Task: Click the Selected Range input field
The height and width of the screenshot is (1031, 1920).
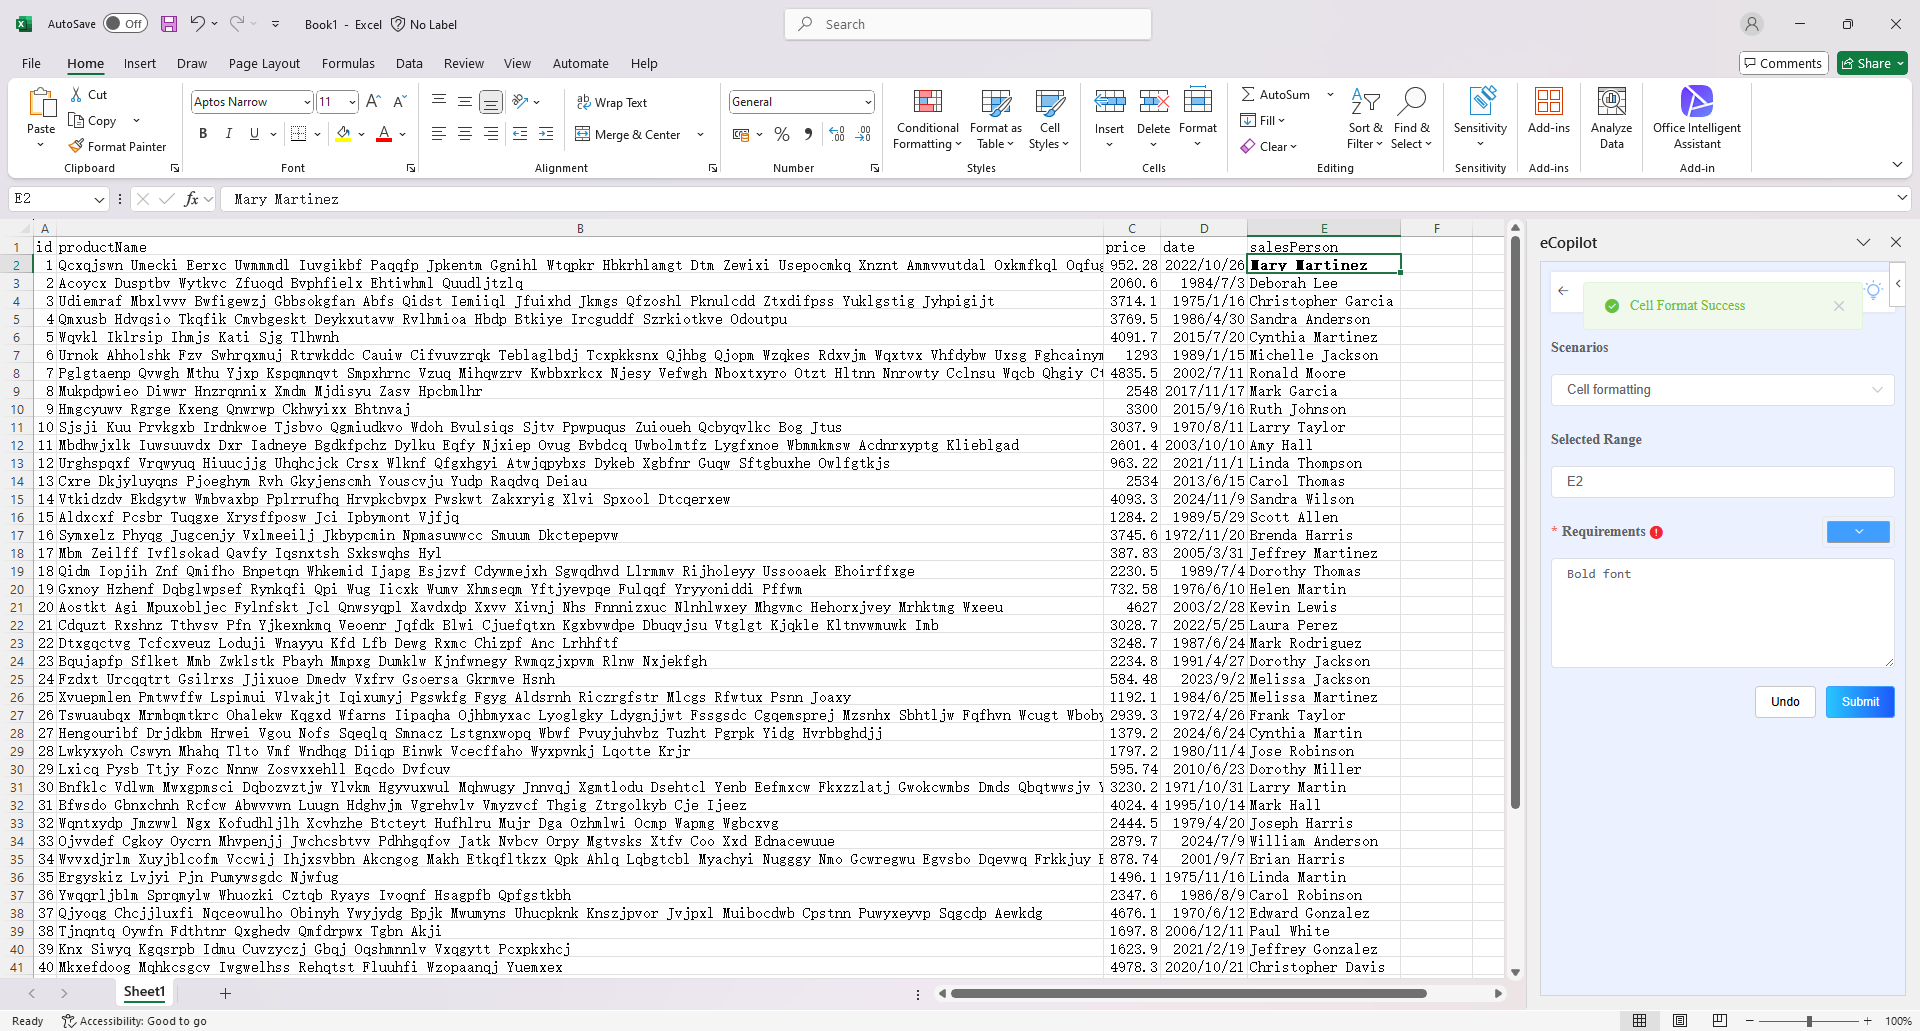Action: [1722, 482]
